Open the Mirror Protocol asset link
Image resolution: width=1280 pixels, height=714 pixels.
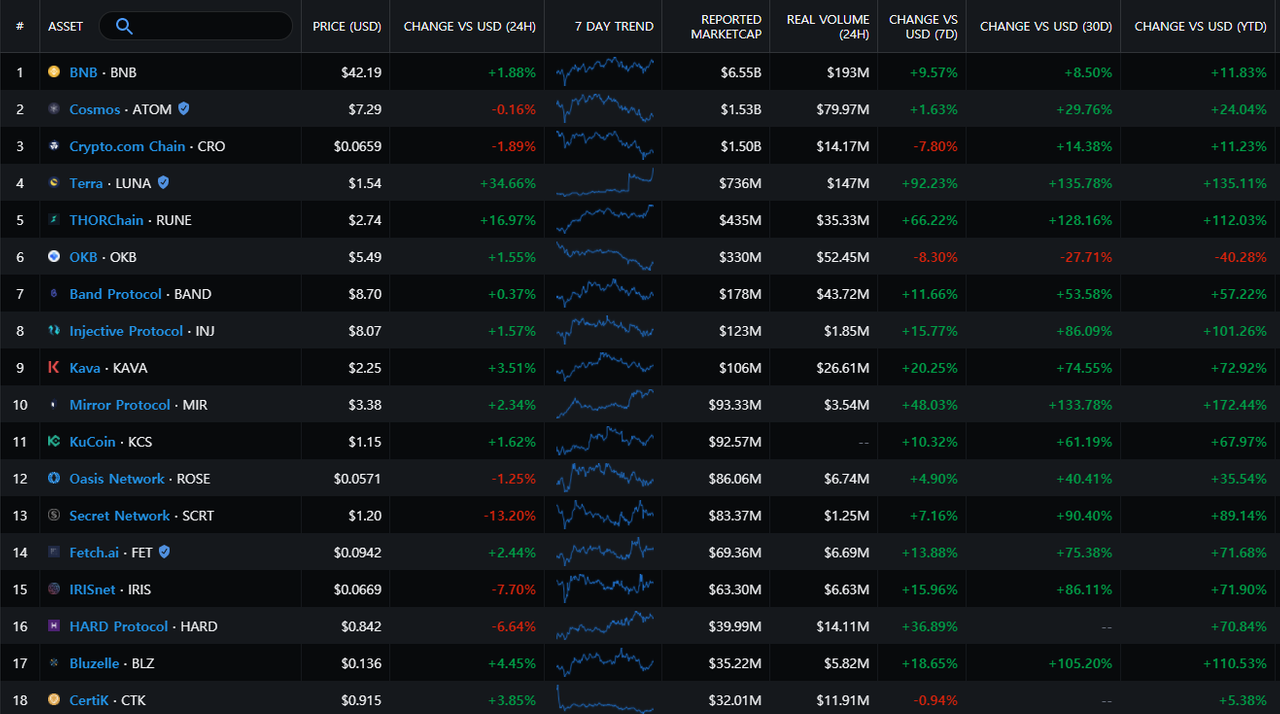pyautogui.click(x=119, y=405)
